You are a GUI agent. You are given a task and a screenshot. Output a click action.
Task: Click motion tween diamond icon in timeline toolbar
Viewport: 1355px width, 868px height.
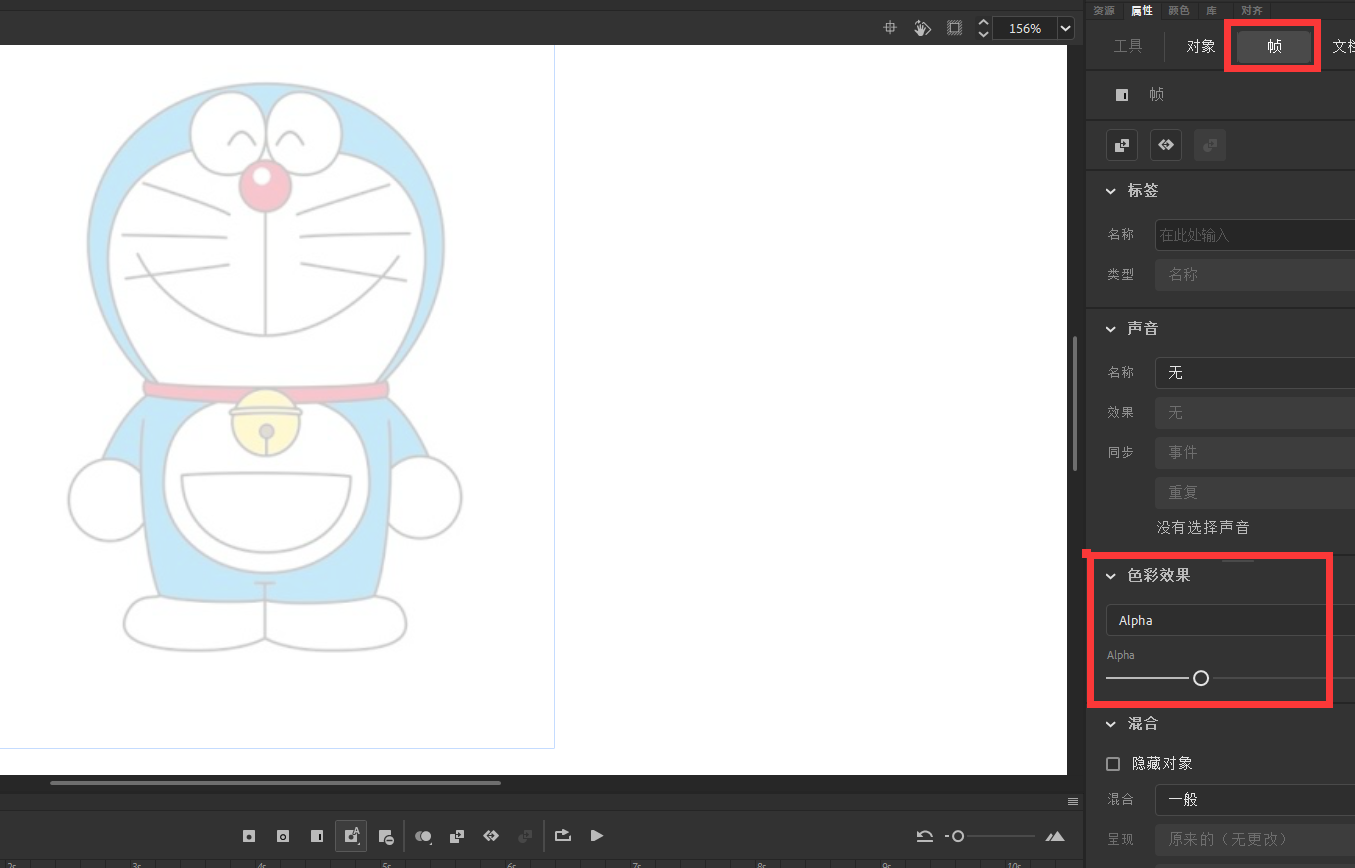tap(491, 836)
